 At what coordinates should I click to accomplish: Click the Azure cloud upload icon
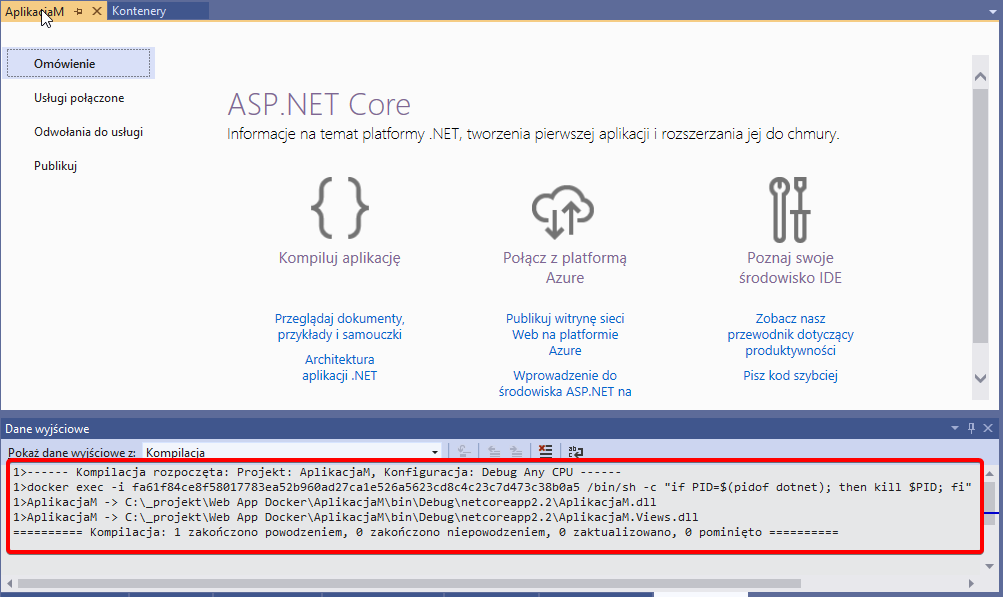[x=564, y=208]
